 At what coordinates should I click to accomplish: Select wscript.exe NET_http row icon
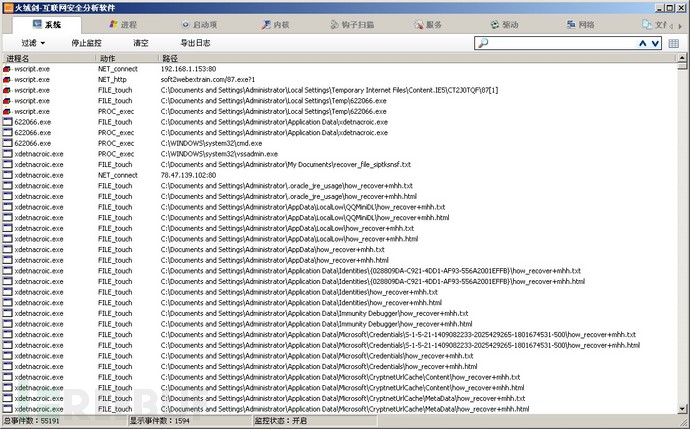click(7, 80)
